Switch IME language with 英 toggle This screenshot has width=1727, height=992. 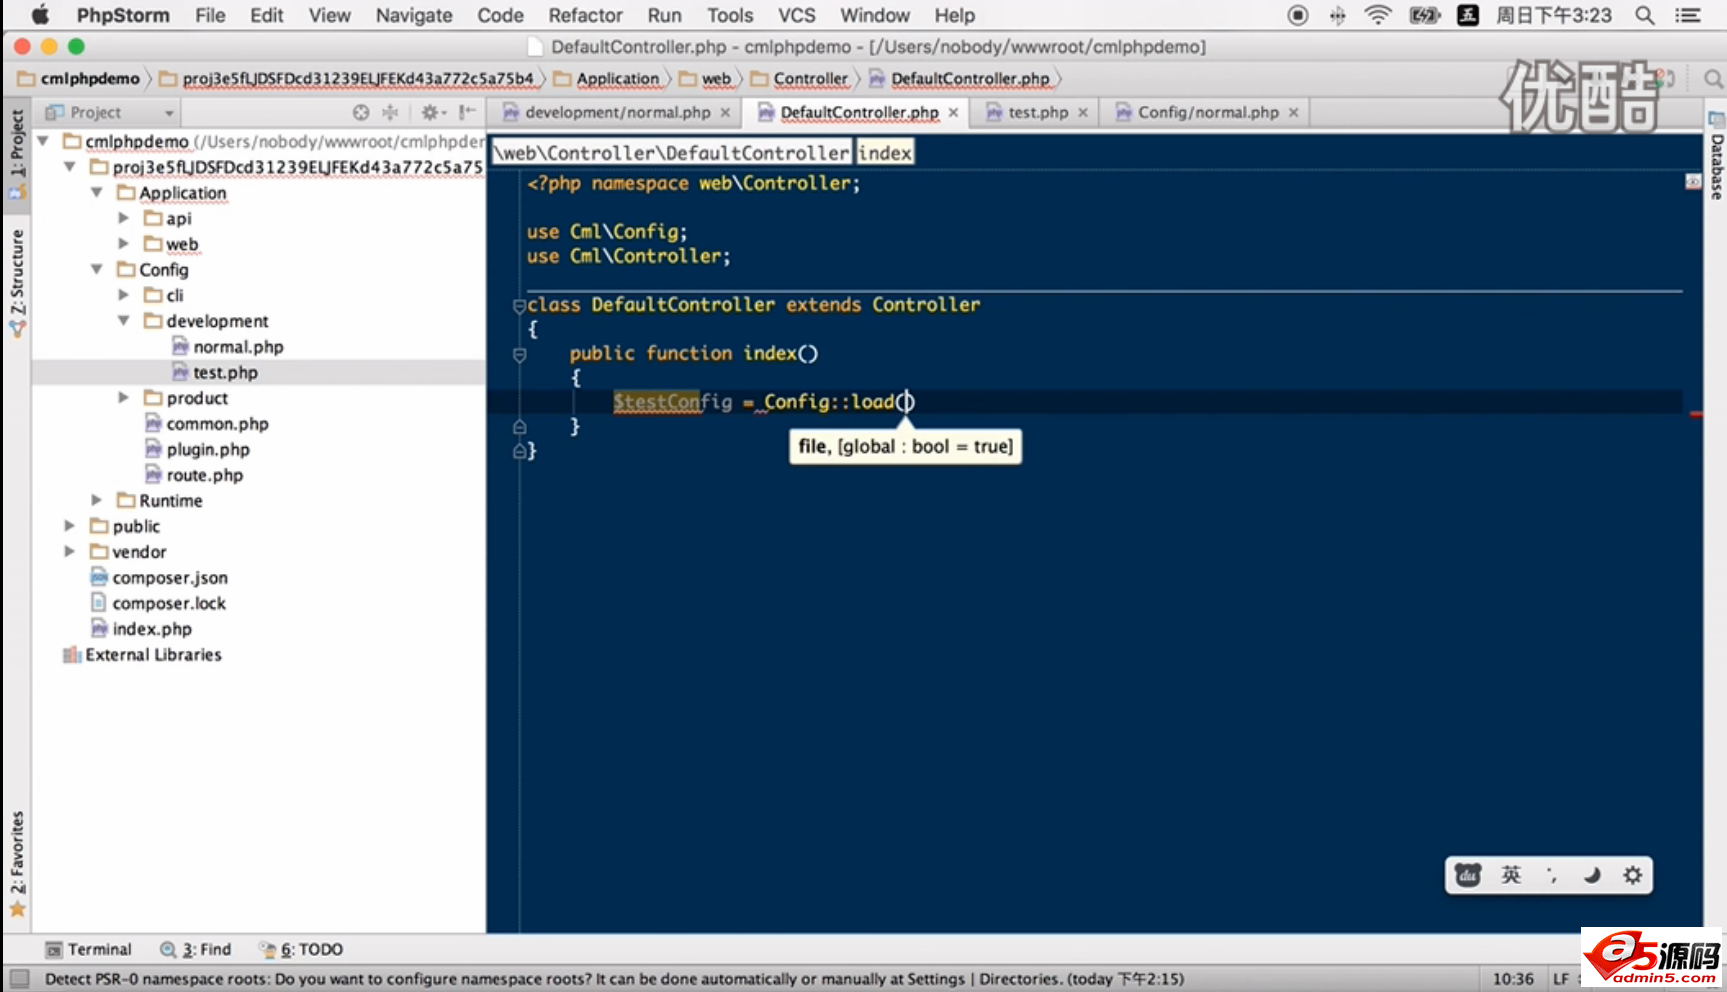(x=1512, y=874)
